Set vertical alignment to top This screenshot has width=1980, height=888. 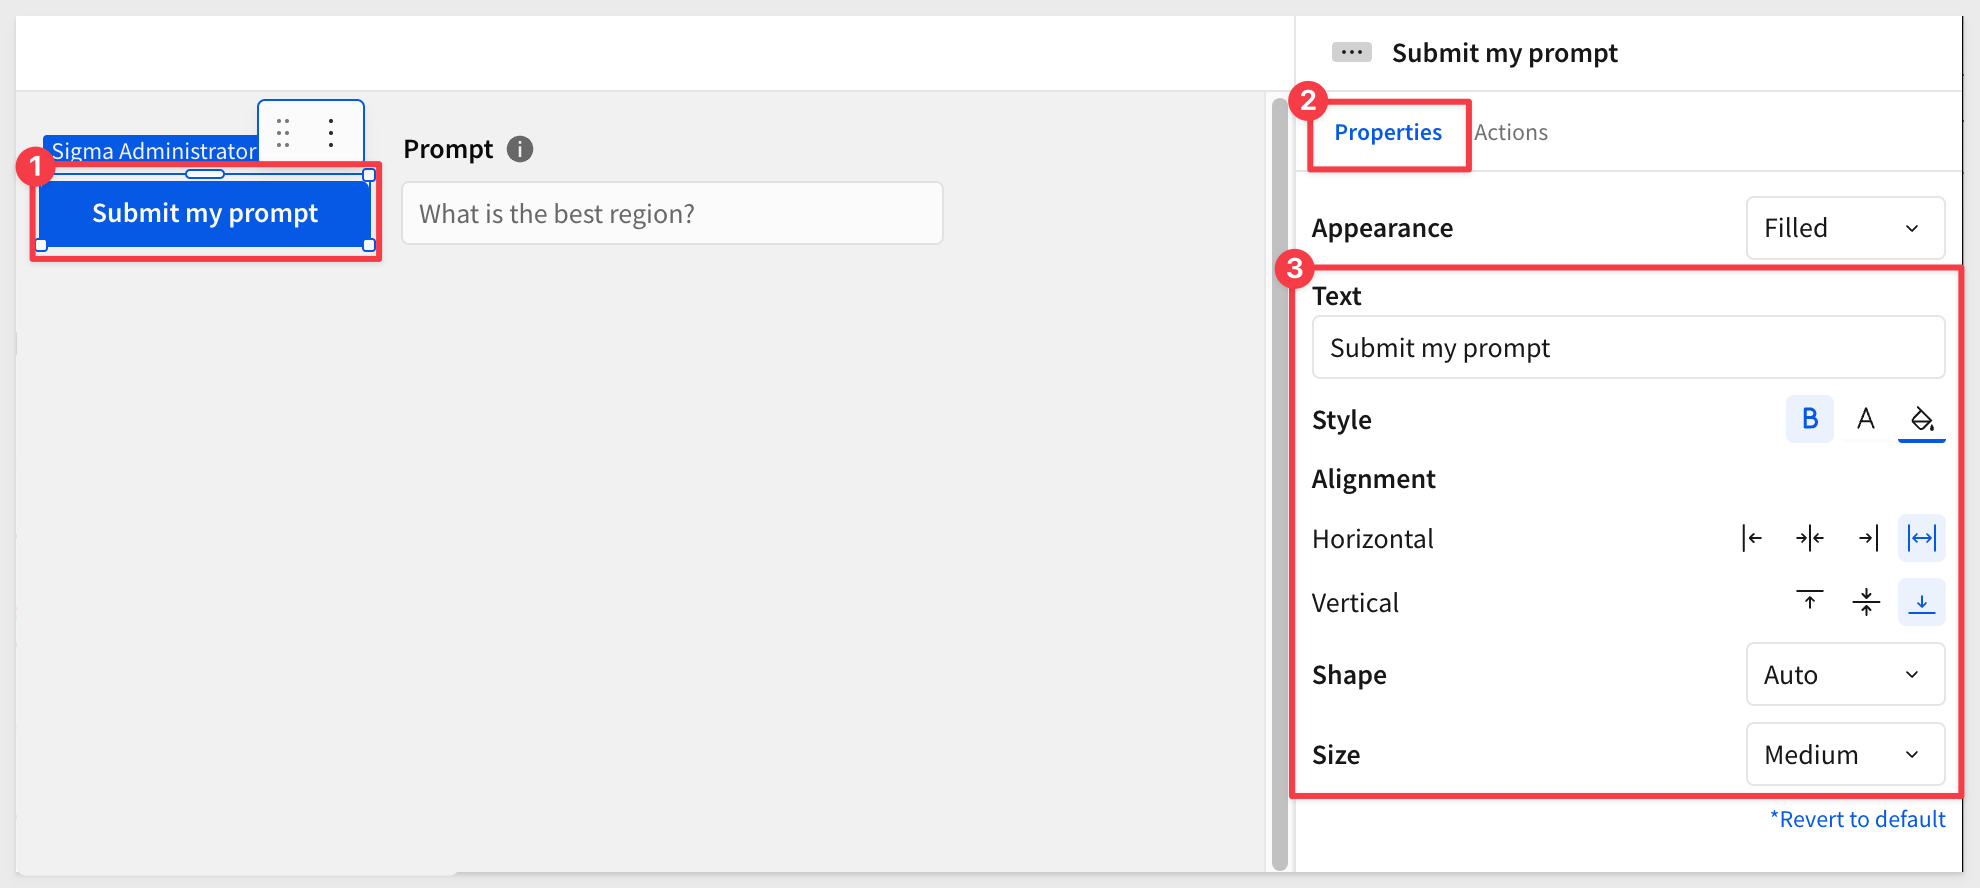(1810, 602)
